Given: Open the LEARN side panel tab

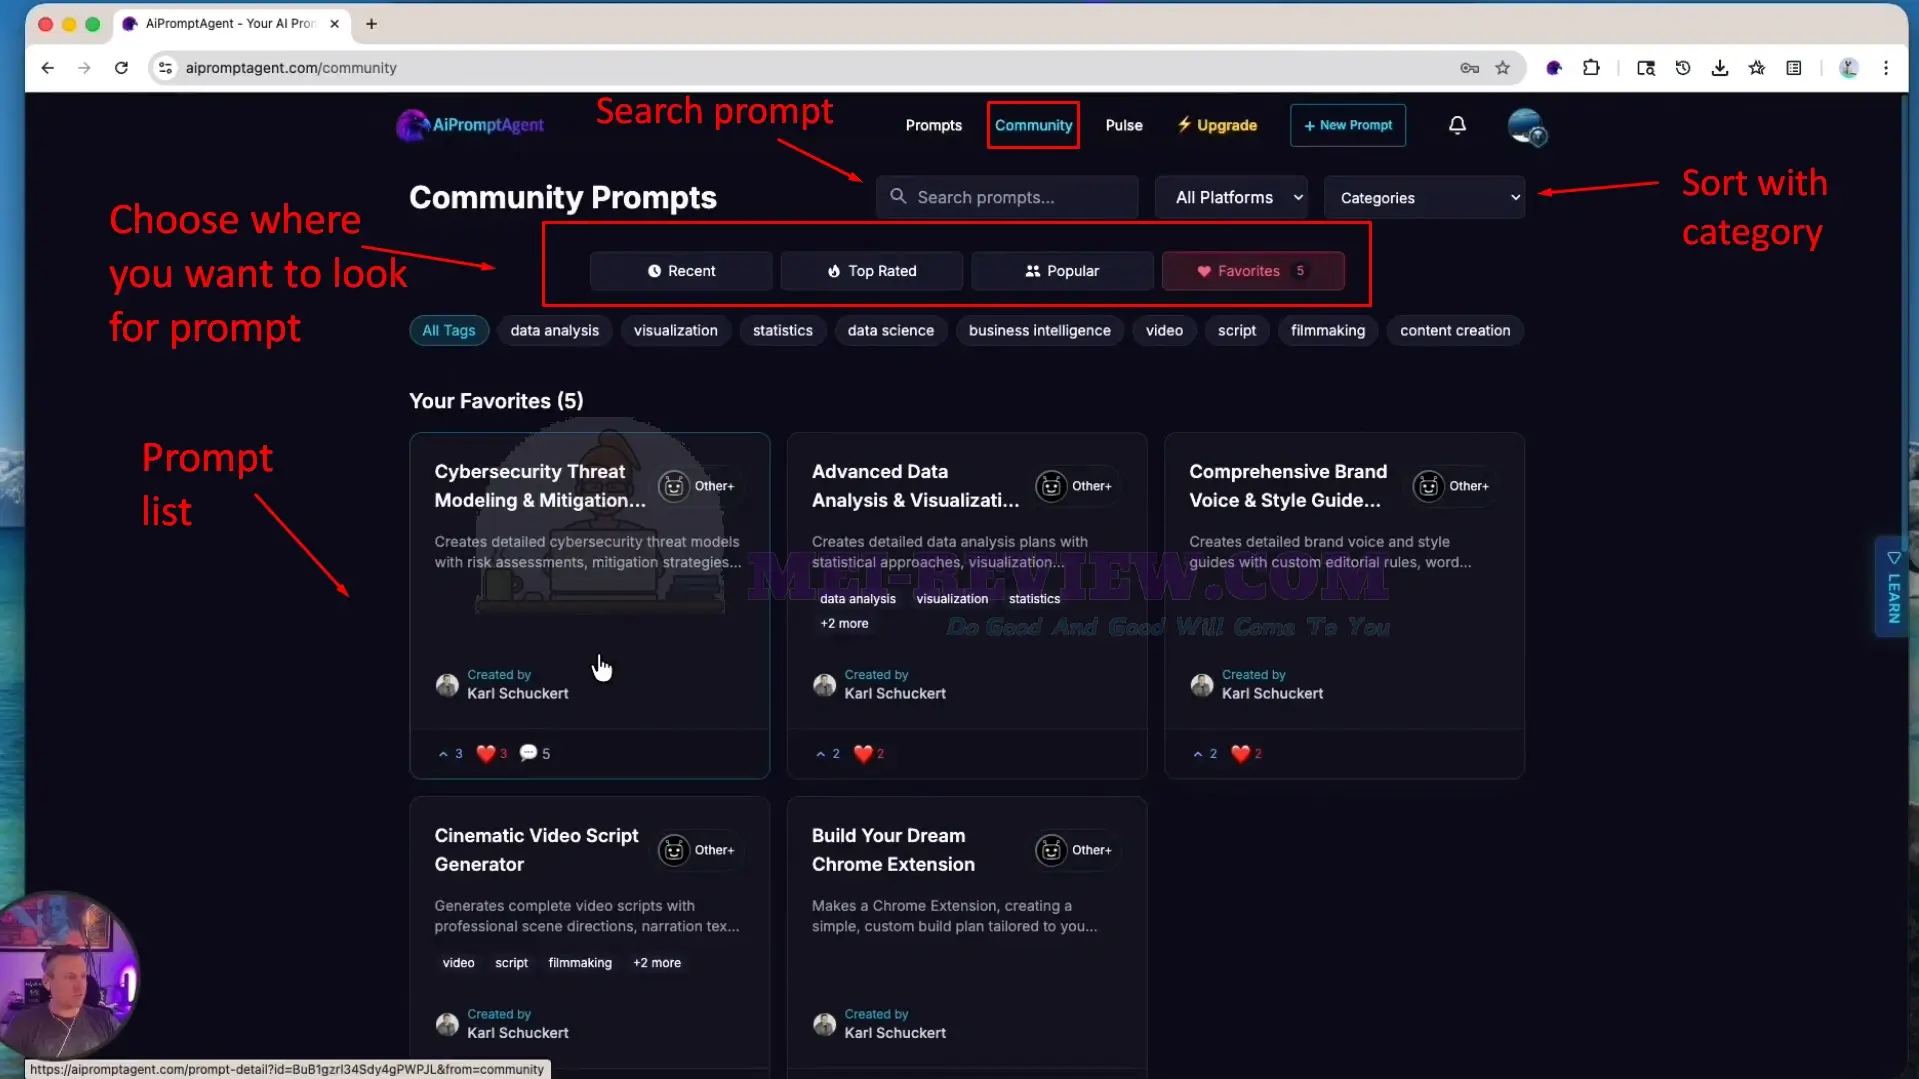Looking at the screenshot, I should [1892, 586].
